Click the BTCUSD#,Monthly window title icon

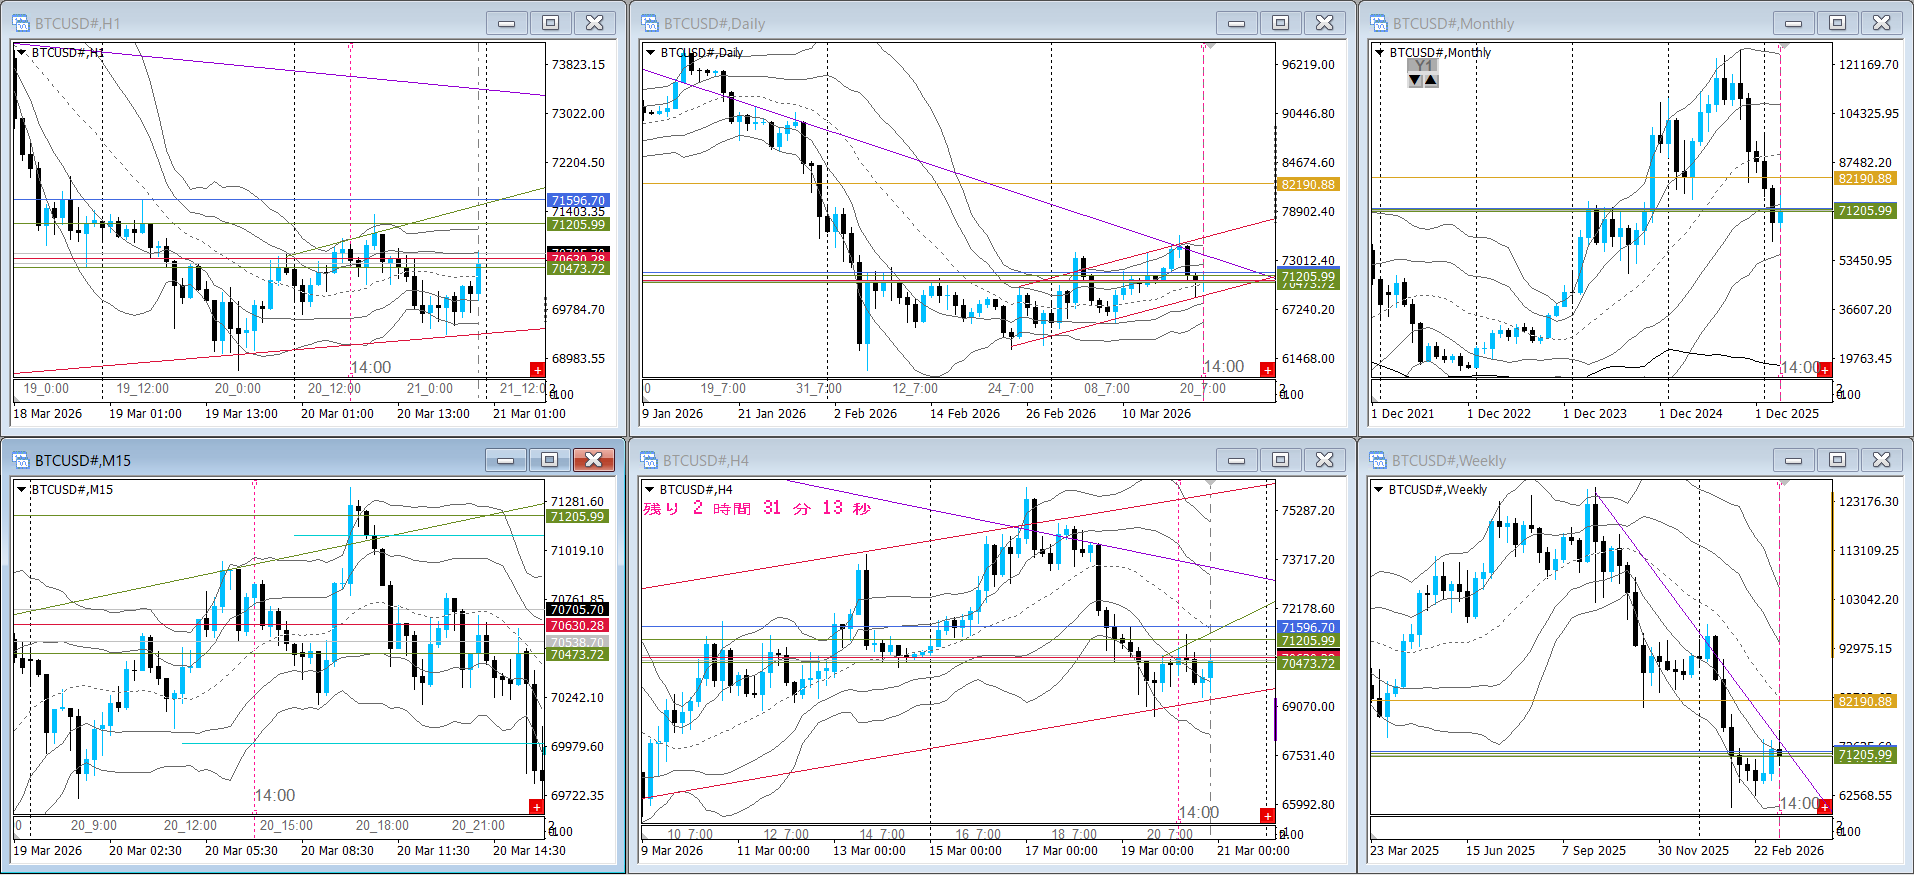point(1379,23)
